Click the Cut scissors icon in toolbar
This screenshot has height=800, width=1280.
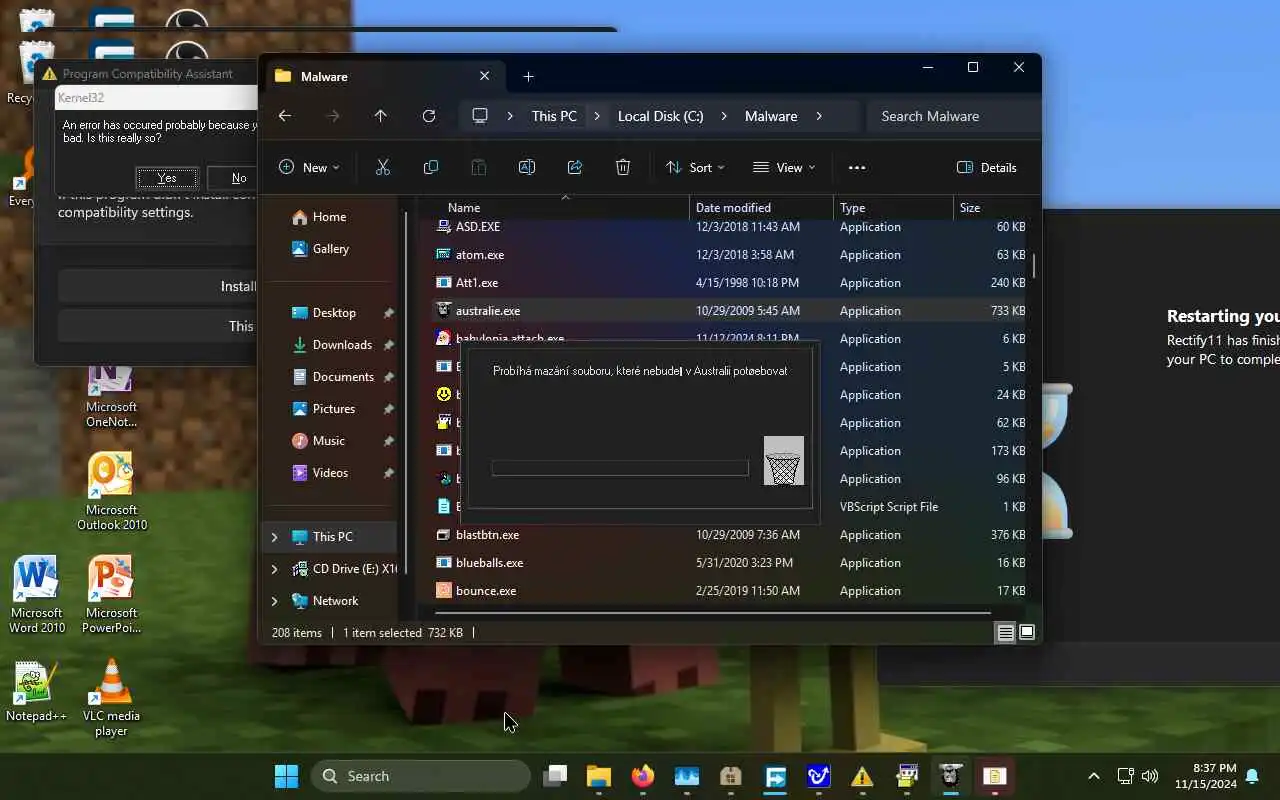tap(383, 167)
